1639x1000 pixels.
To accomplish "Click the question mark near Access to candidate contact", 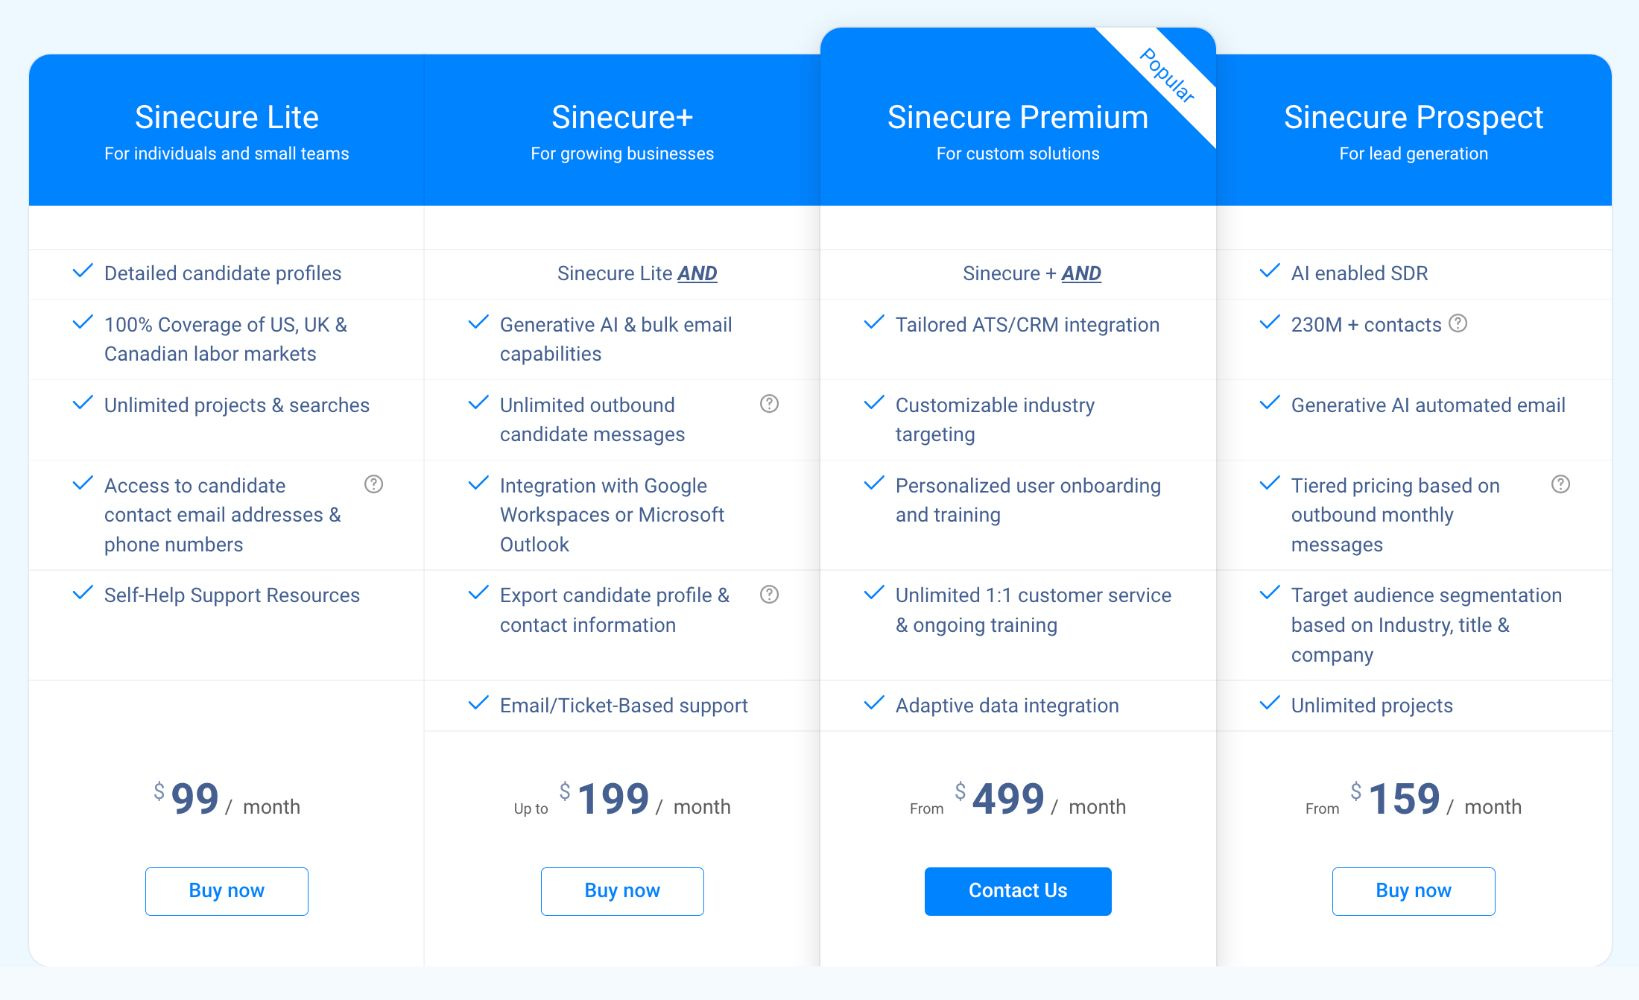I will pyautogui.click(x=374, y=484).
